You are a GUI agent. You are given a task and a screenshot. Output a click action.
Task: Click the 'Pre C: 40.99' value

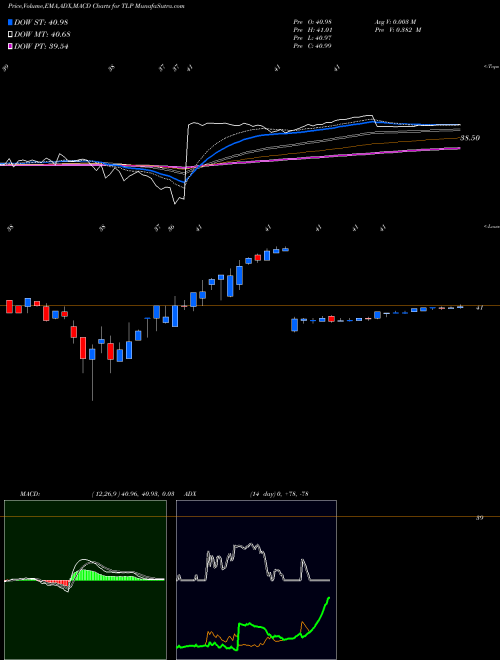point(312,46)
